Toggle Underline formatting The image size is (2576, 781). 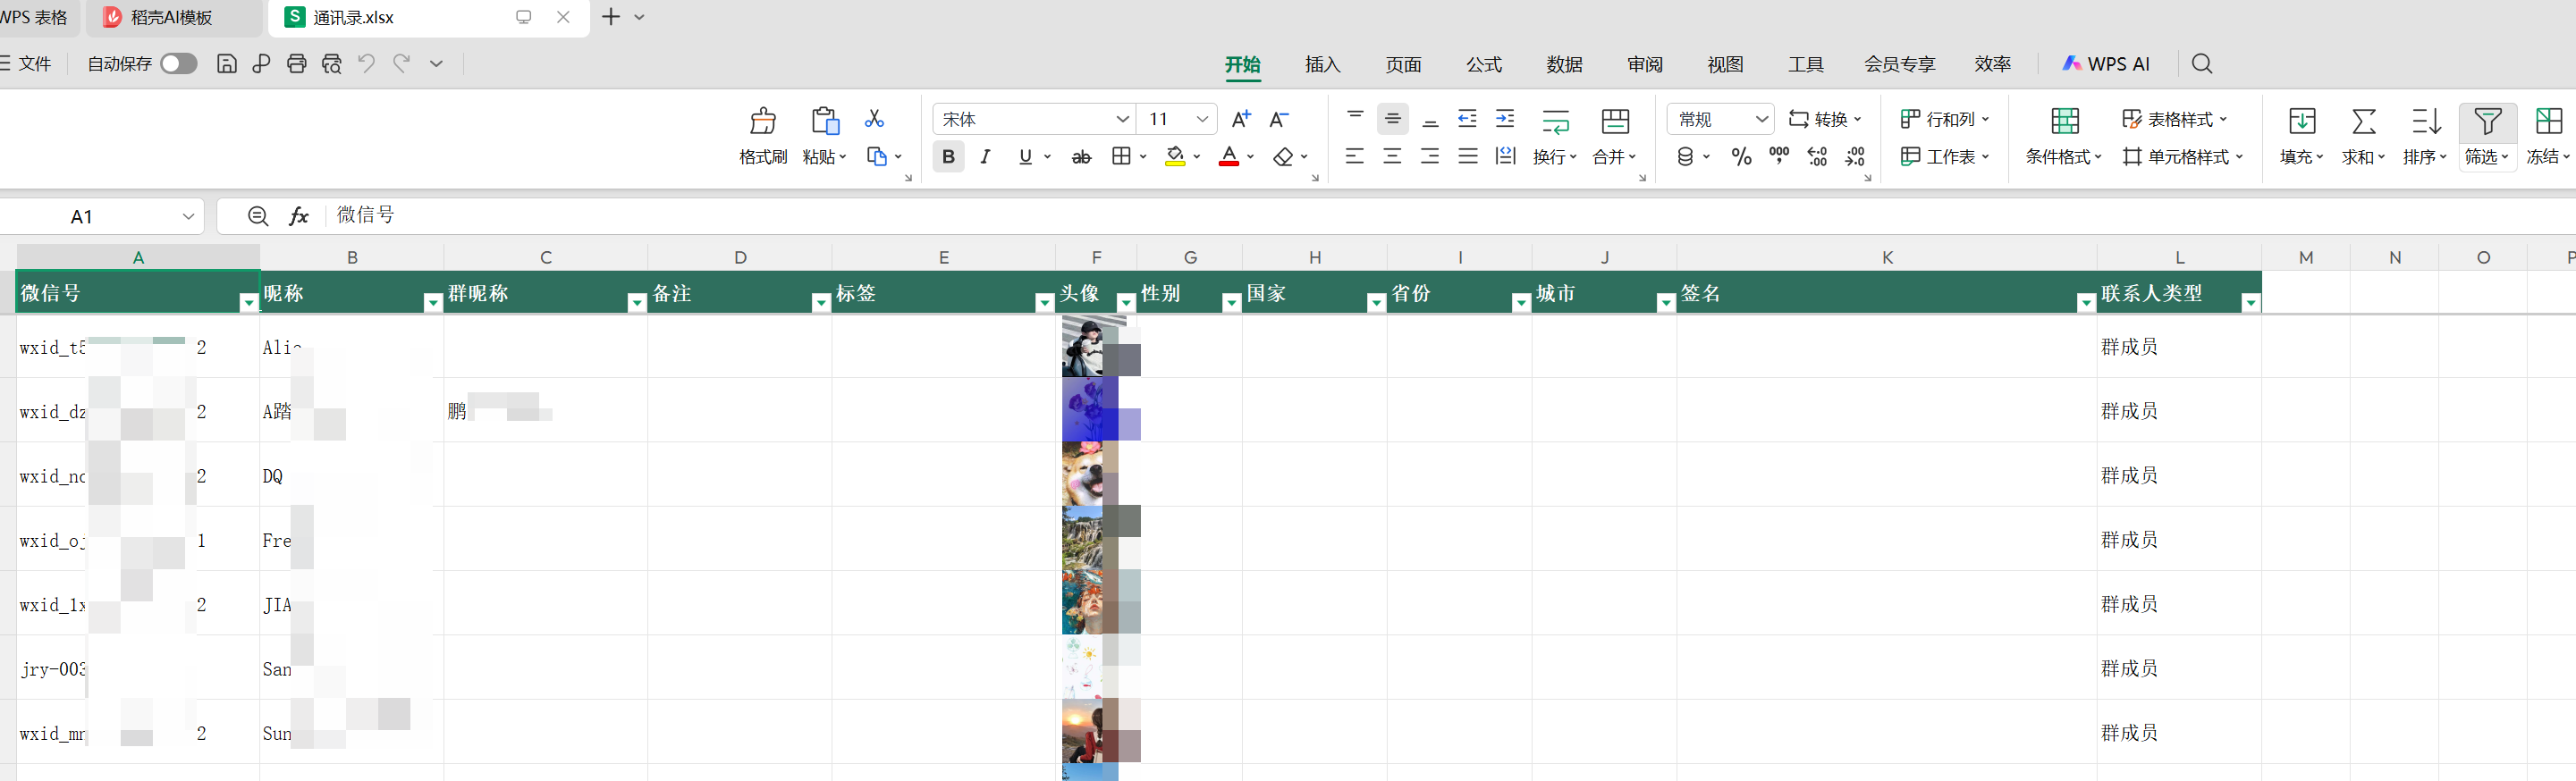coord(1025,156)
